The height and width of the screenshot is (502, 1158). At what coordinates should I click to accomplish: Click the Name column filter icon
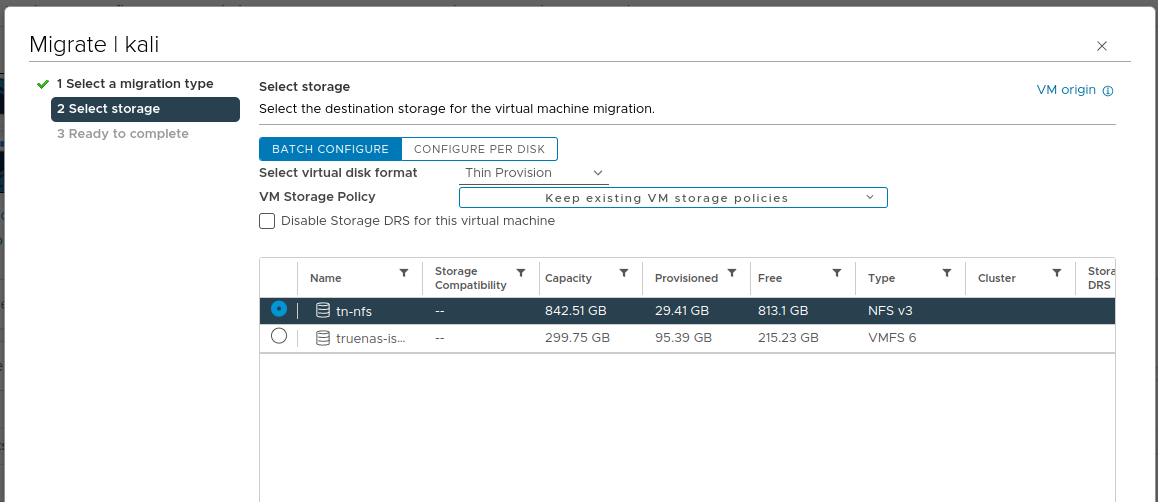pyautogui.click(x=404, y=273)
